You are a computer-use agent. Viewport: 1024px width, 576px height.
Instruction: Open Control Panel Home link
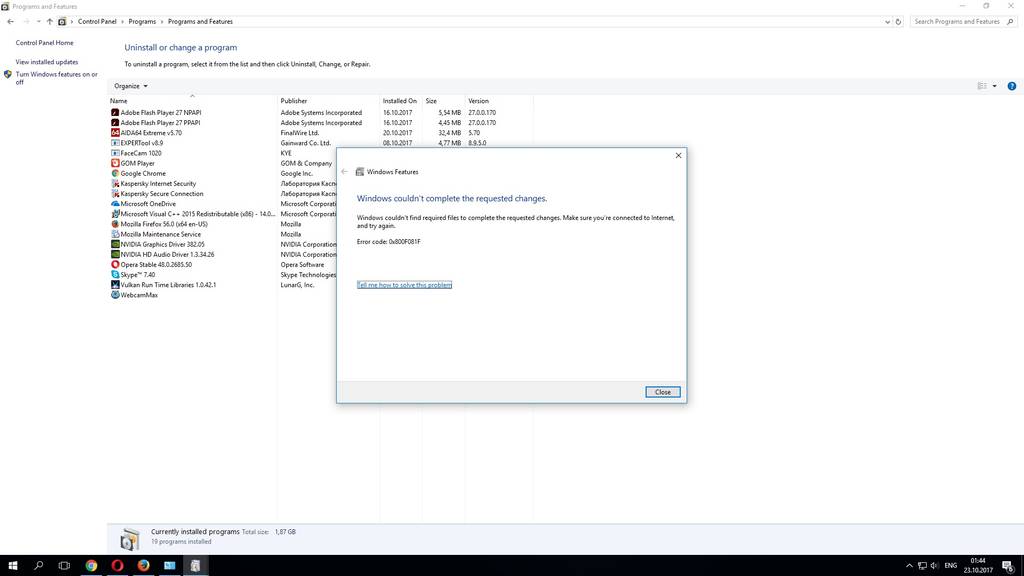[x=44, y=43]
